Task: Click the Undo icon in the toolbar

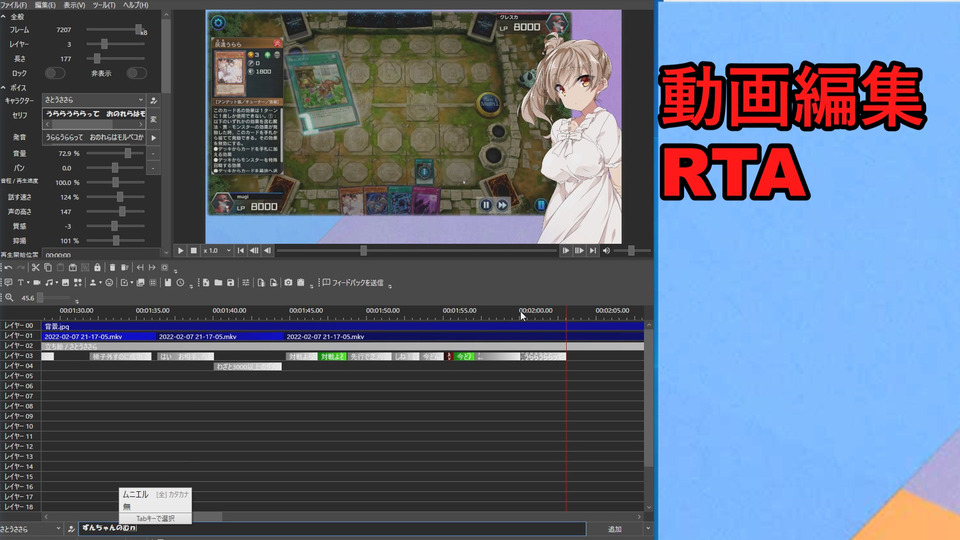Action: point(9,268)
